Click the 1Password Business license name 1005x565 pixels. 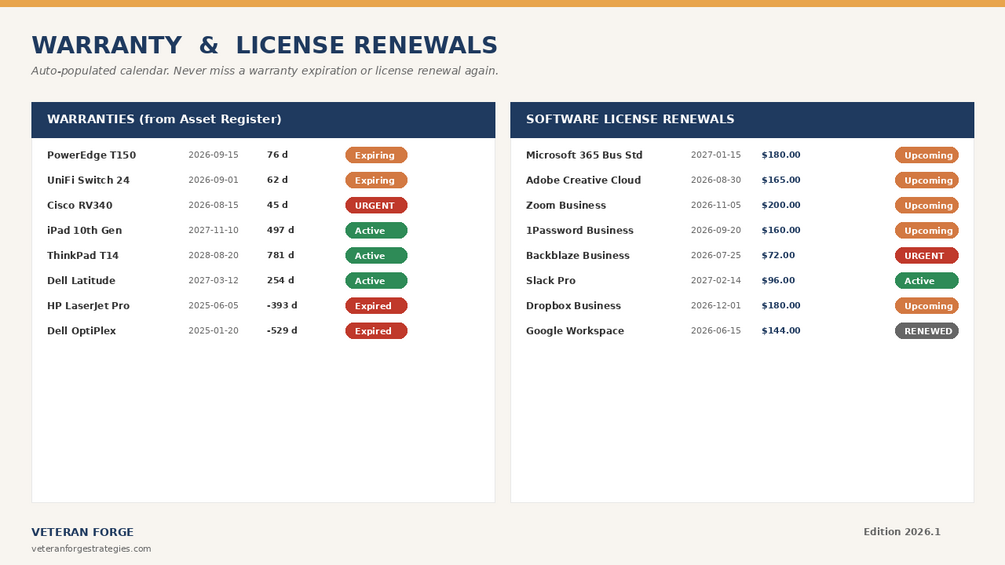tap(579, 230)
